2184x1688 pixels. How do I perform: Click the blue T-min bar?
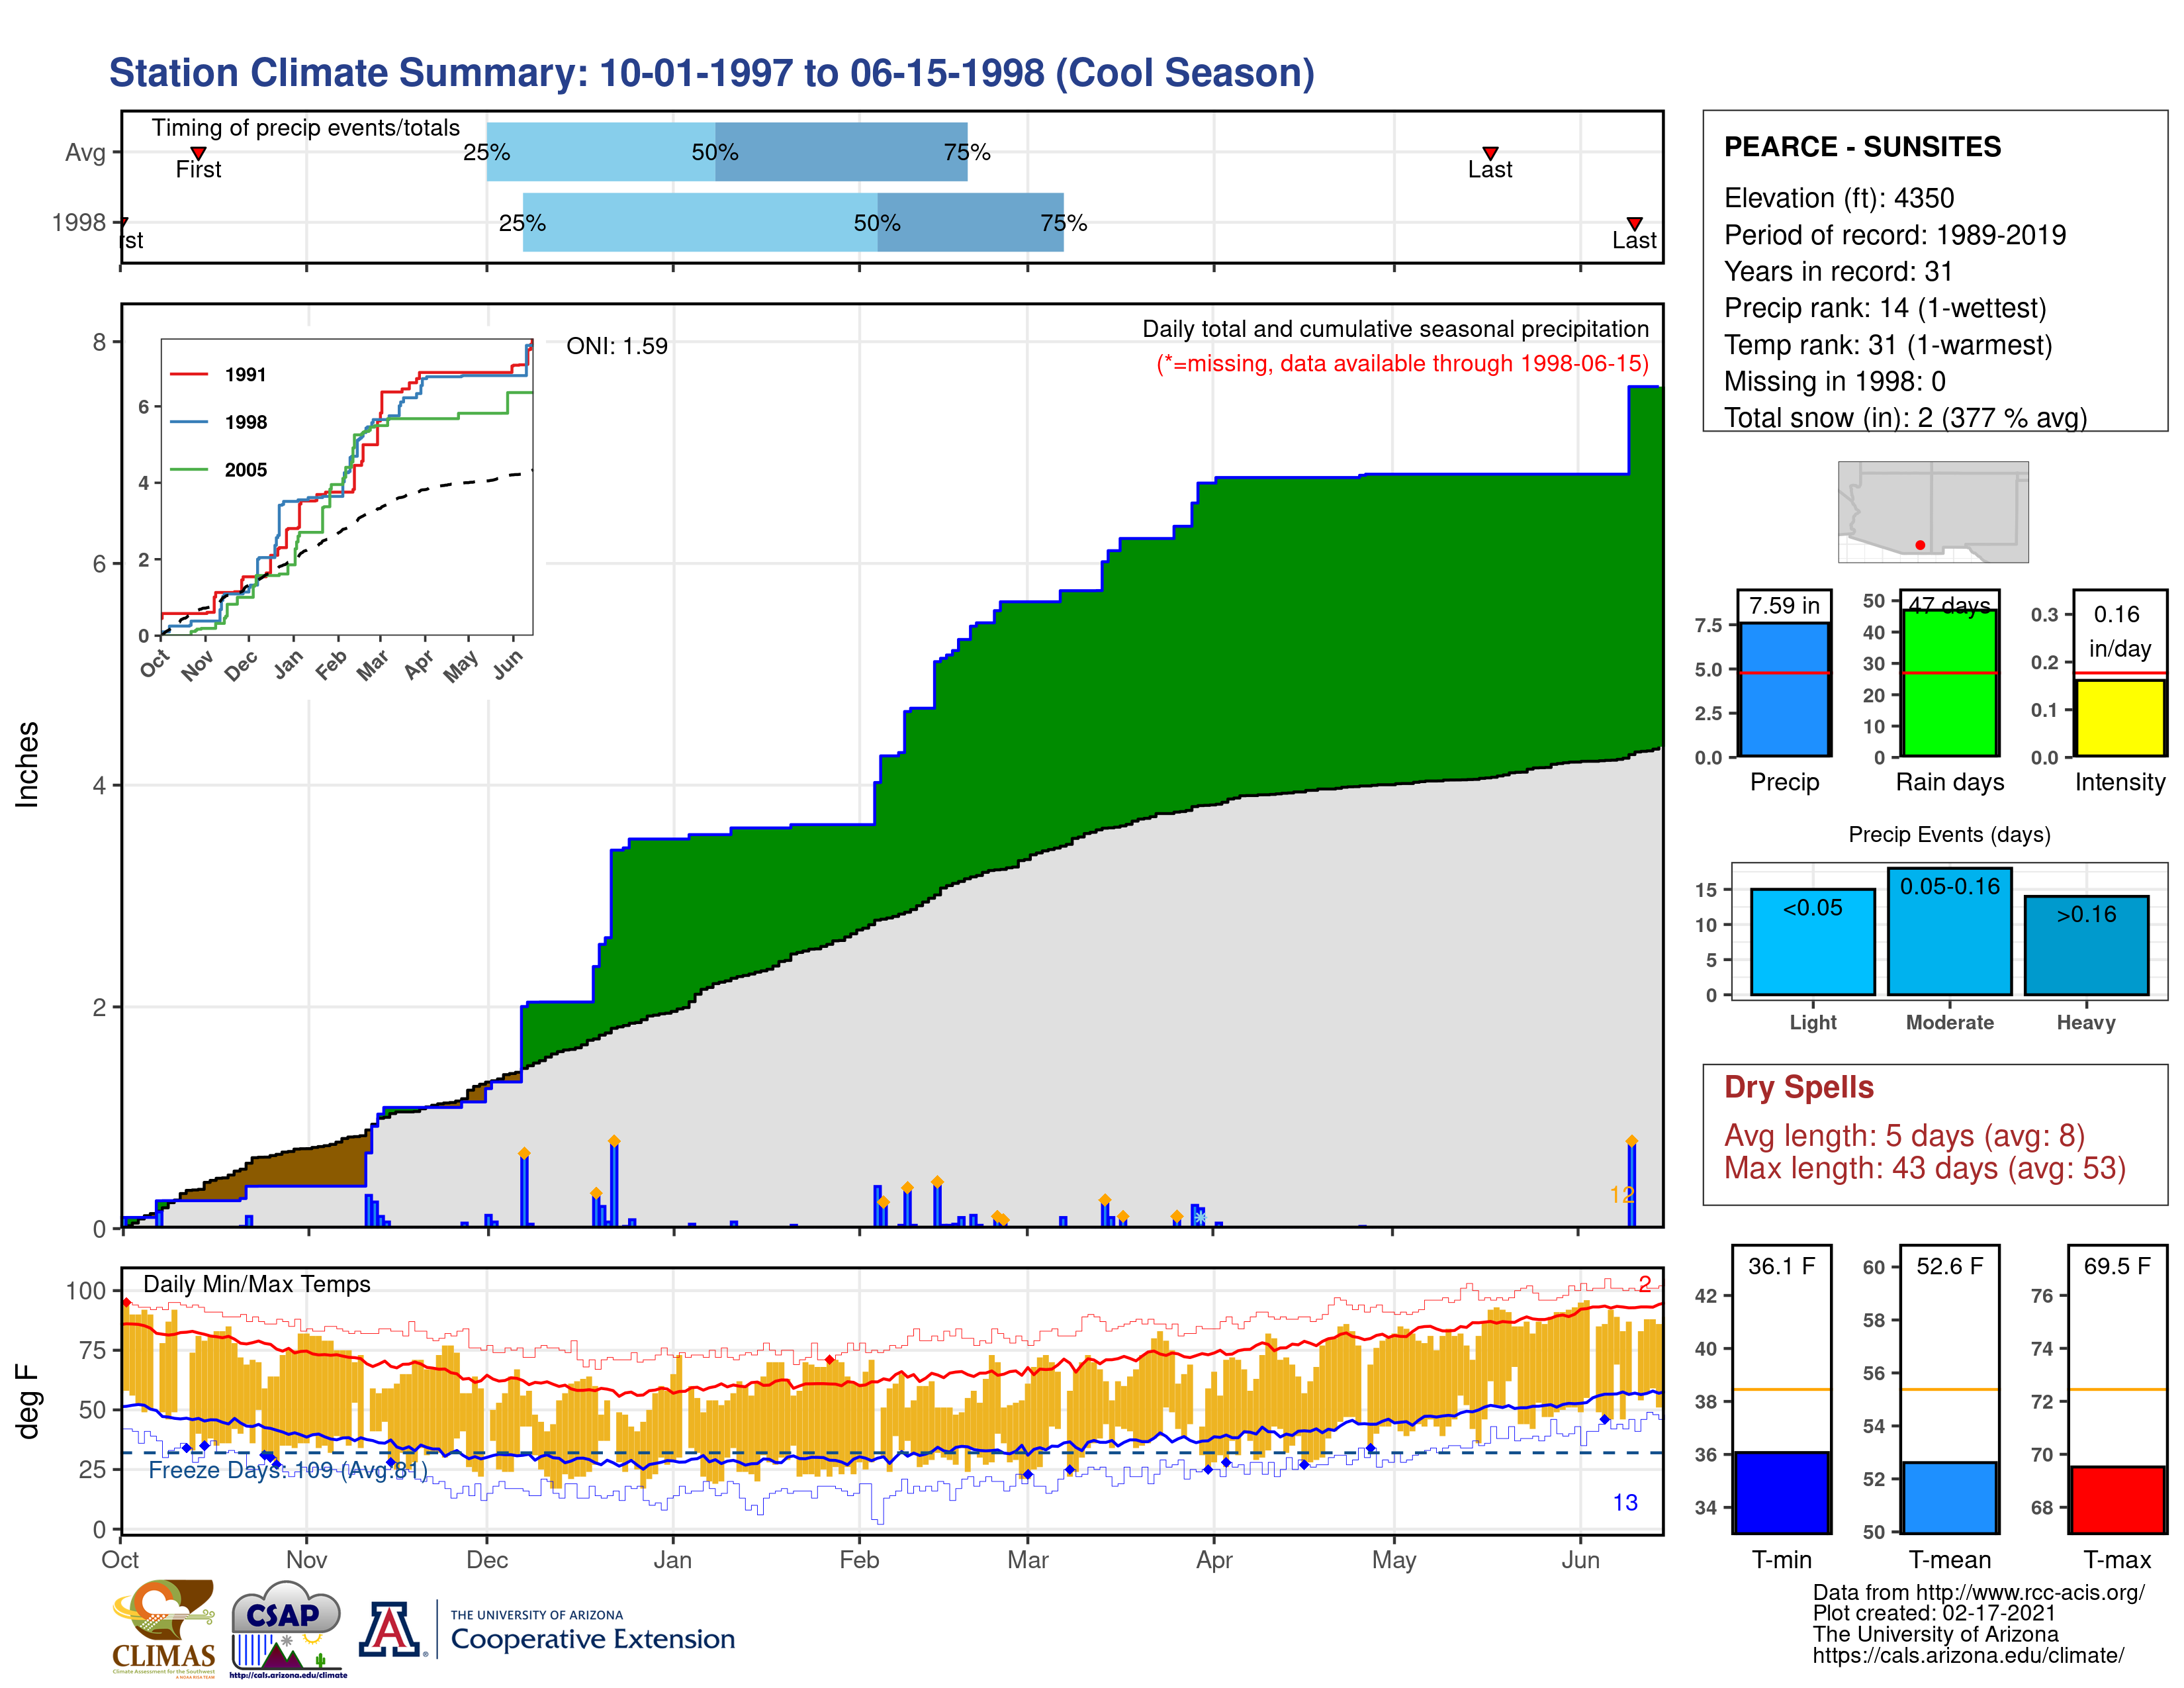pyautogui.click(x=1781, y=1492)
